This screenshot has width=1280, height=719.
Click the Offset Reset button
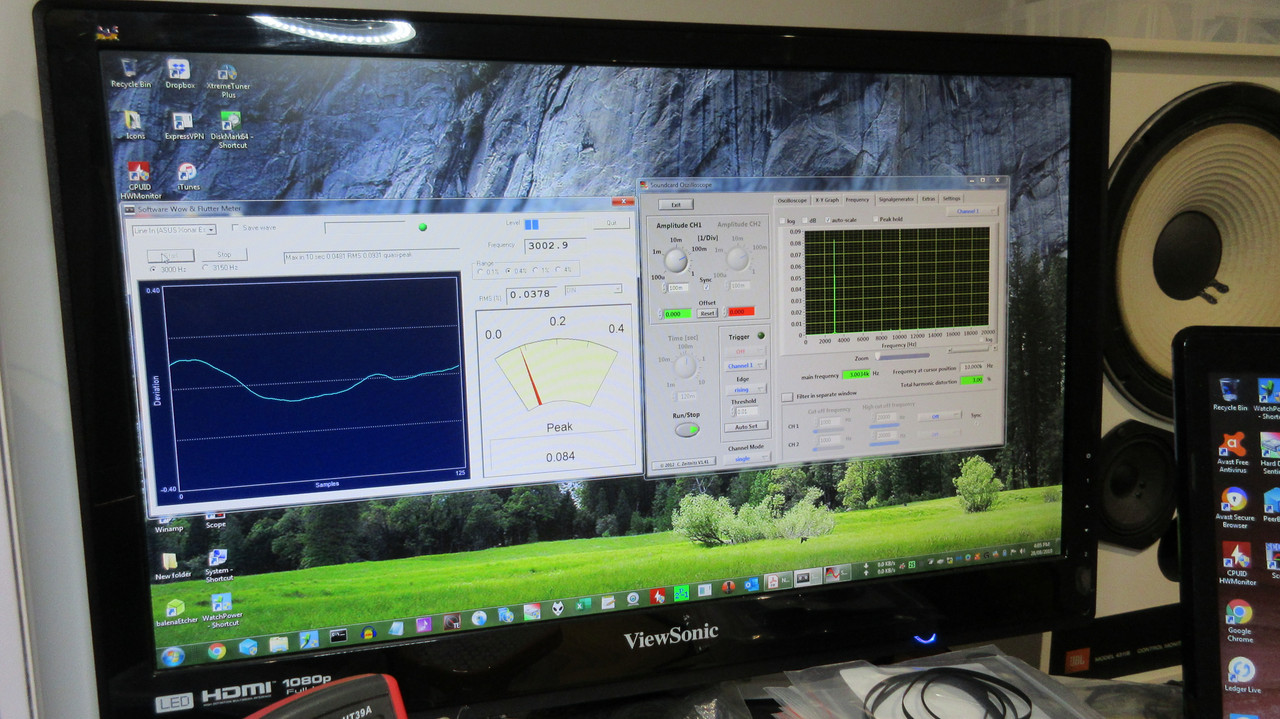click(707, 313)
